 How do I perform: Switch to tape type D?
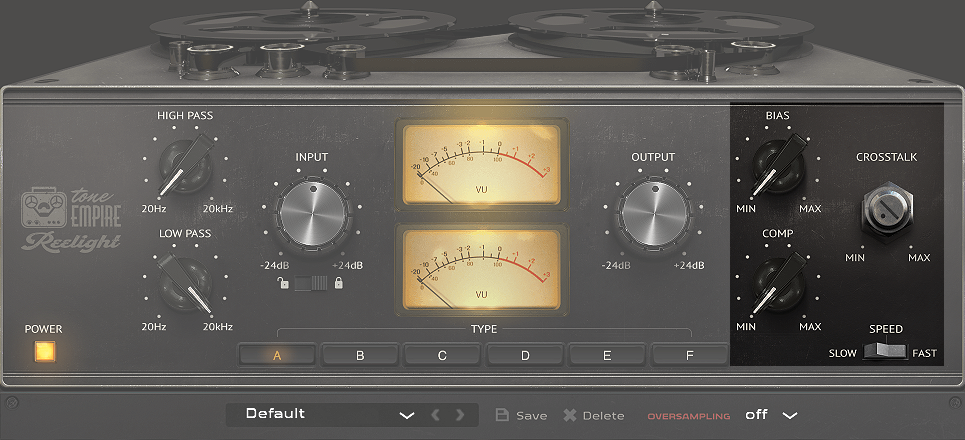pos(525,354)
